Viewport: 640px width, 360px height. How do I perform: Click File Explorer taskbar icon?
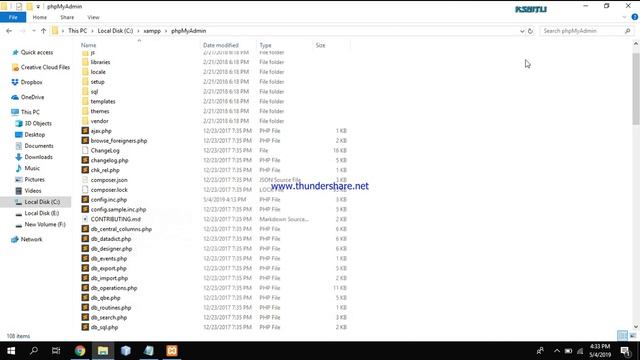click(103, 351)
